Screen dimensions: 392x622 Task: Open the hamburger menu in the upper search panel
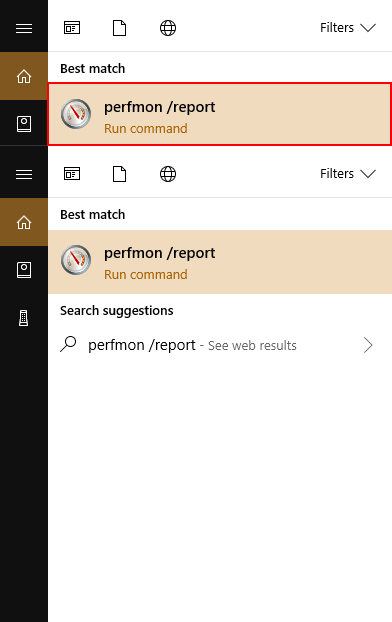tap(24, 28)
